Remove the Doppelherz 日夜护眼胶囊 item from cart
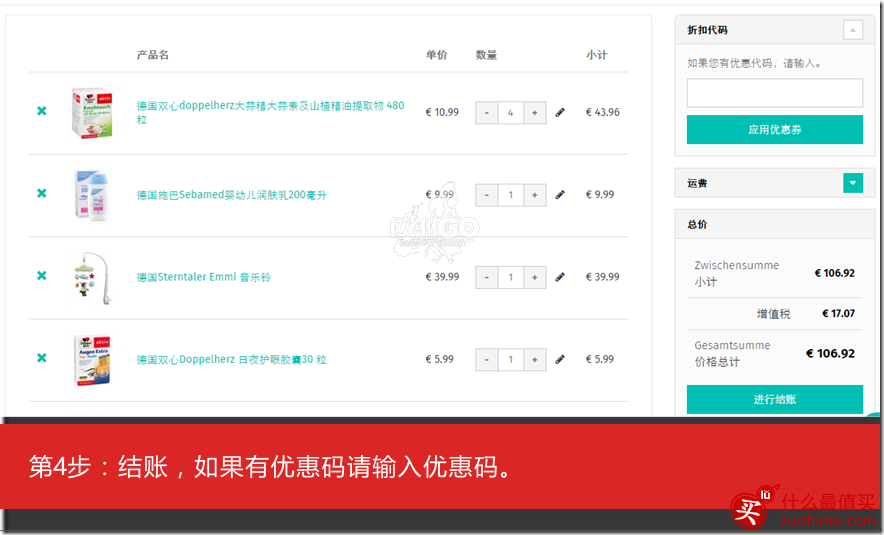This screenshot has height=535, width=884. [42, 358]
